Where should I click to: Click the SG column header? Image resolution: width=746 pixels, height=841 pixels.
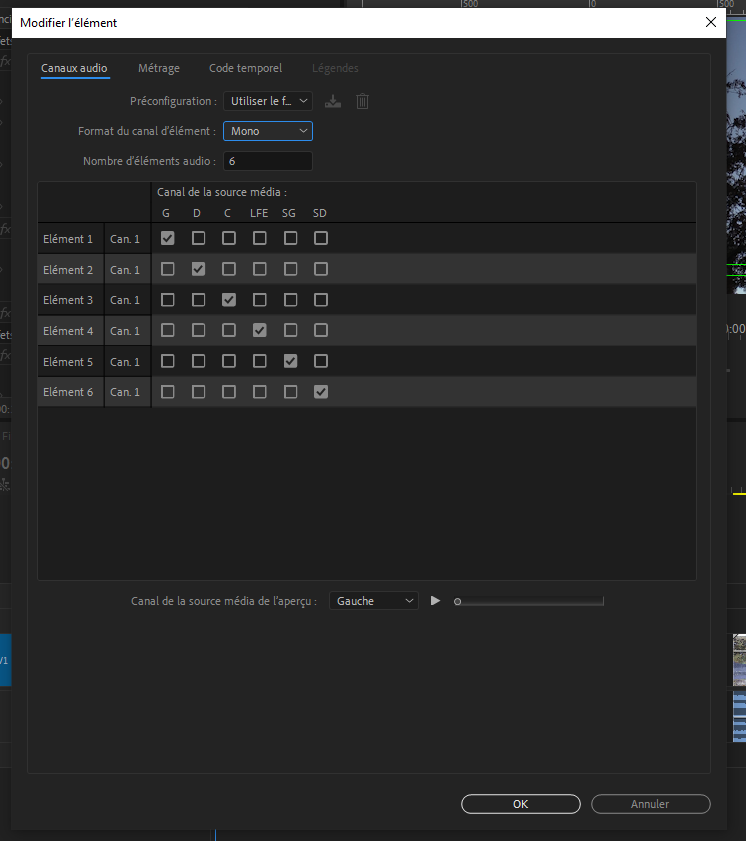(289, 213)
